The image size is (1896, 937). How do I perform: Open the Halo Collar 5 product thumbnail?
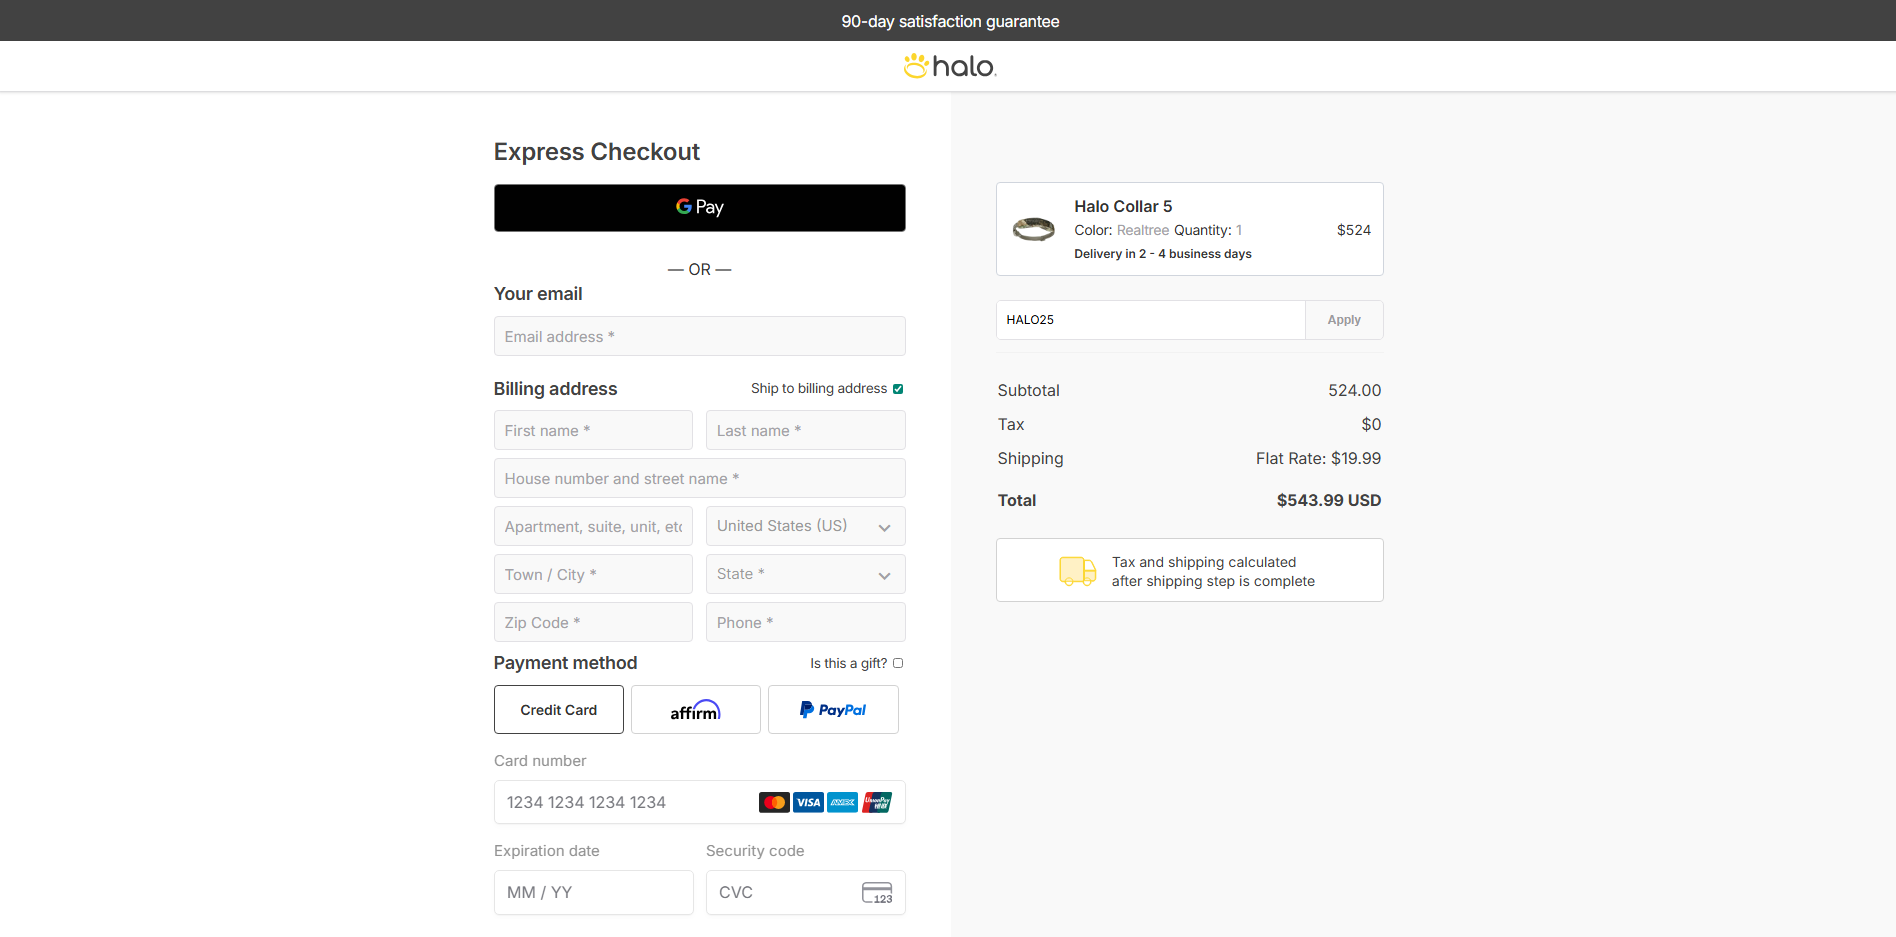pyautogui.click(x=1034, y=229)
